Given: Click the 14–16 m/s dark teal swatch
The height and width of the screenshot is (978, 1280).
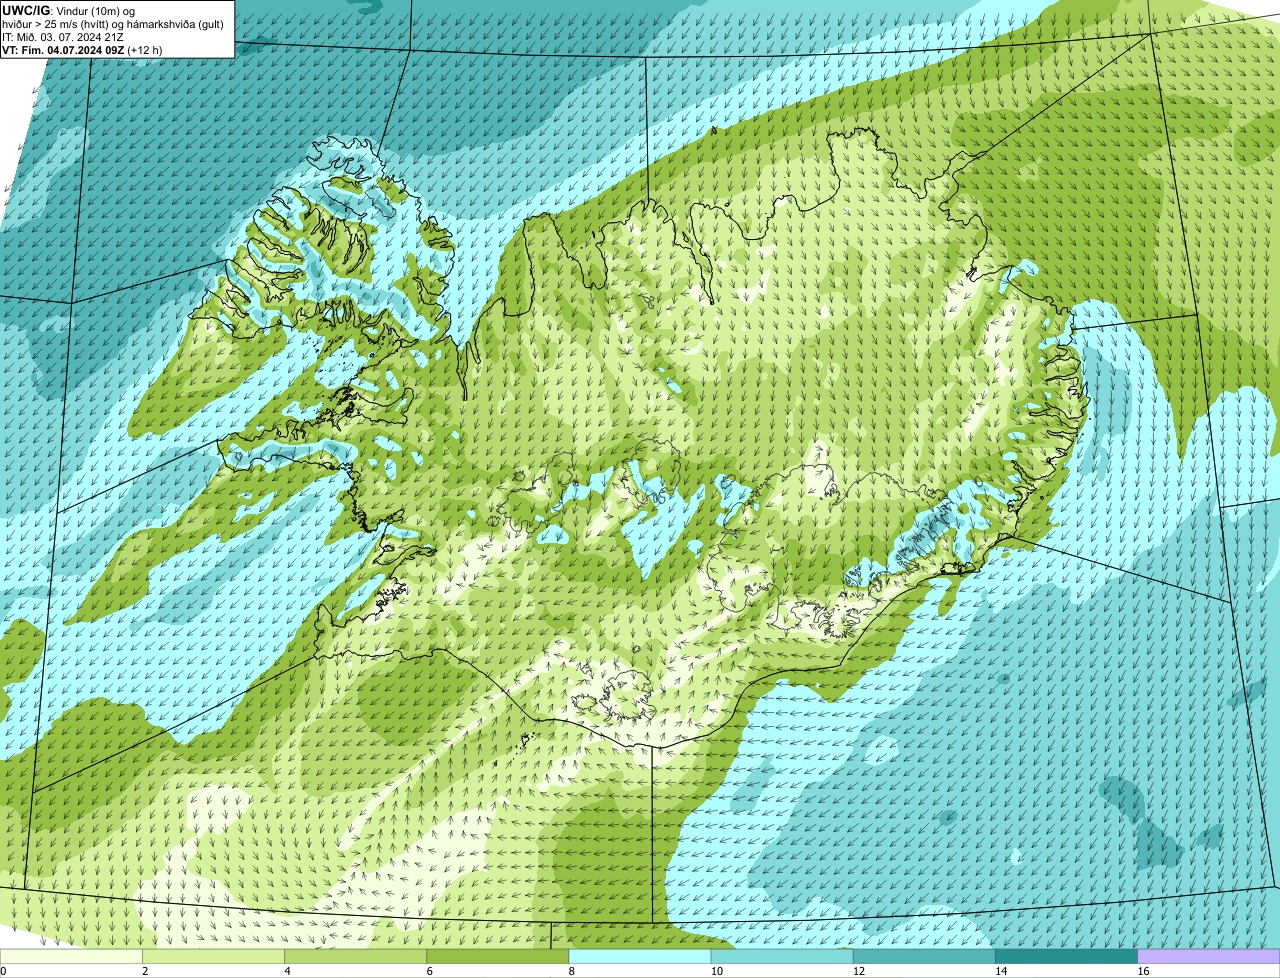Looking at the screenshot, I should tap(1067, 956).
